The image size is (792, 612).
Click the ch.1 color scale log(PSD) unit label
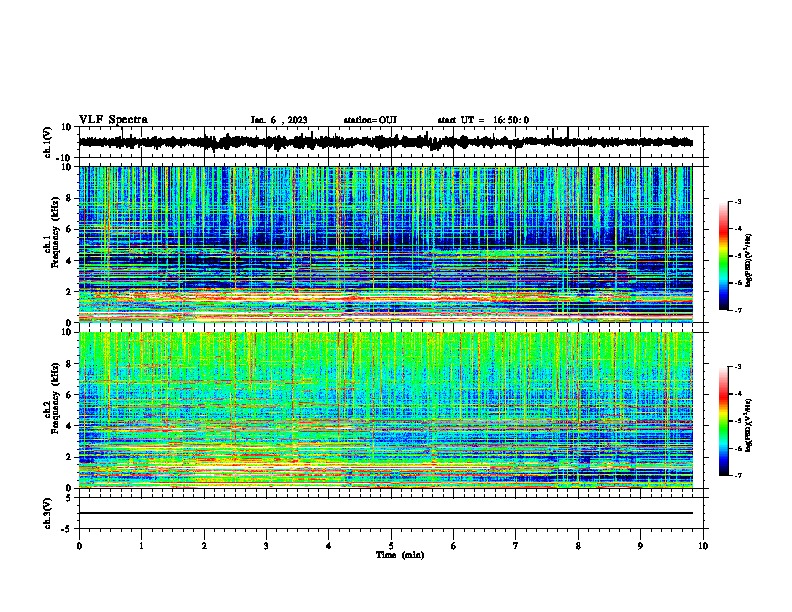coord(749,260)
